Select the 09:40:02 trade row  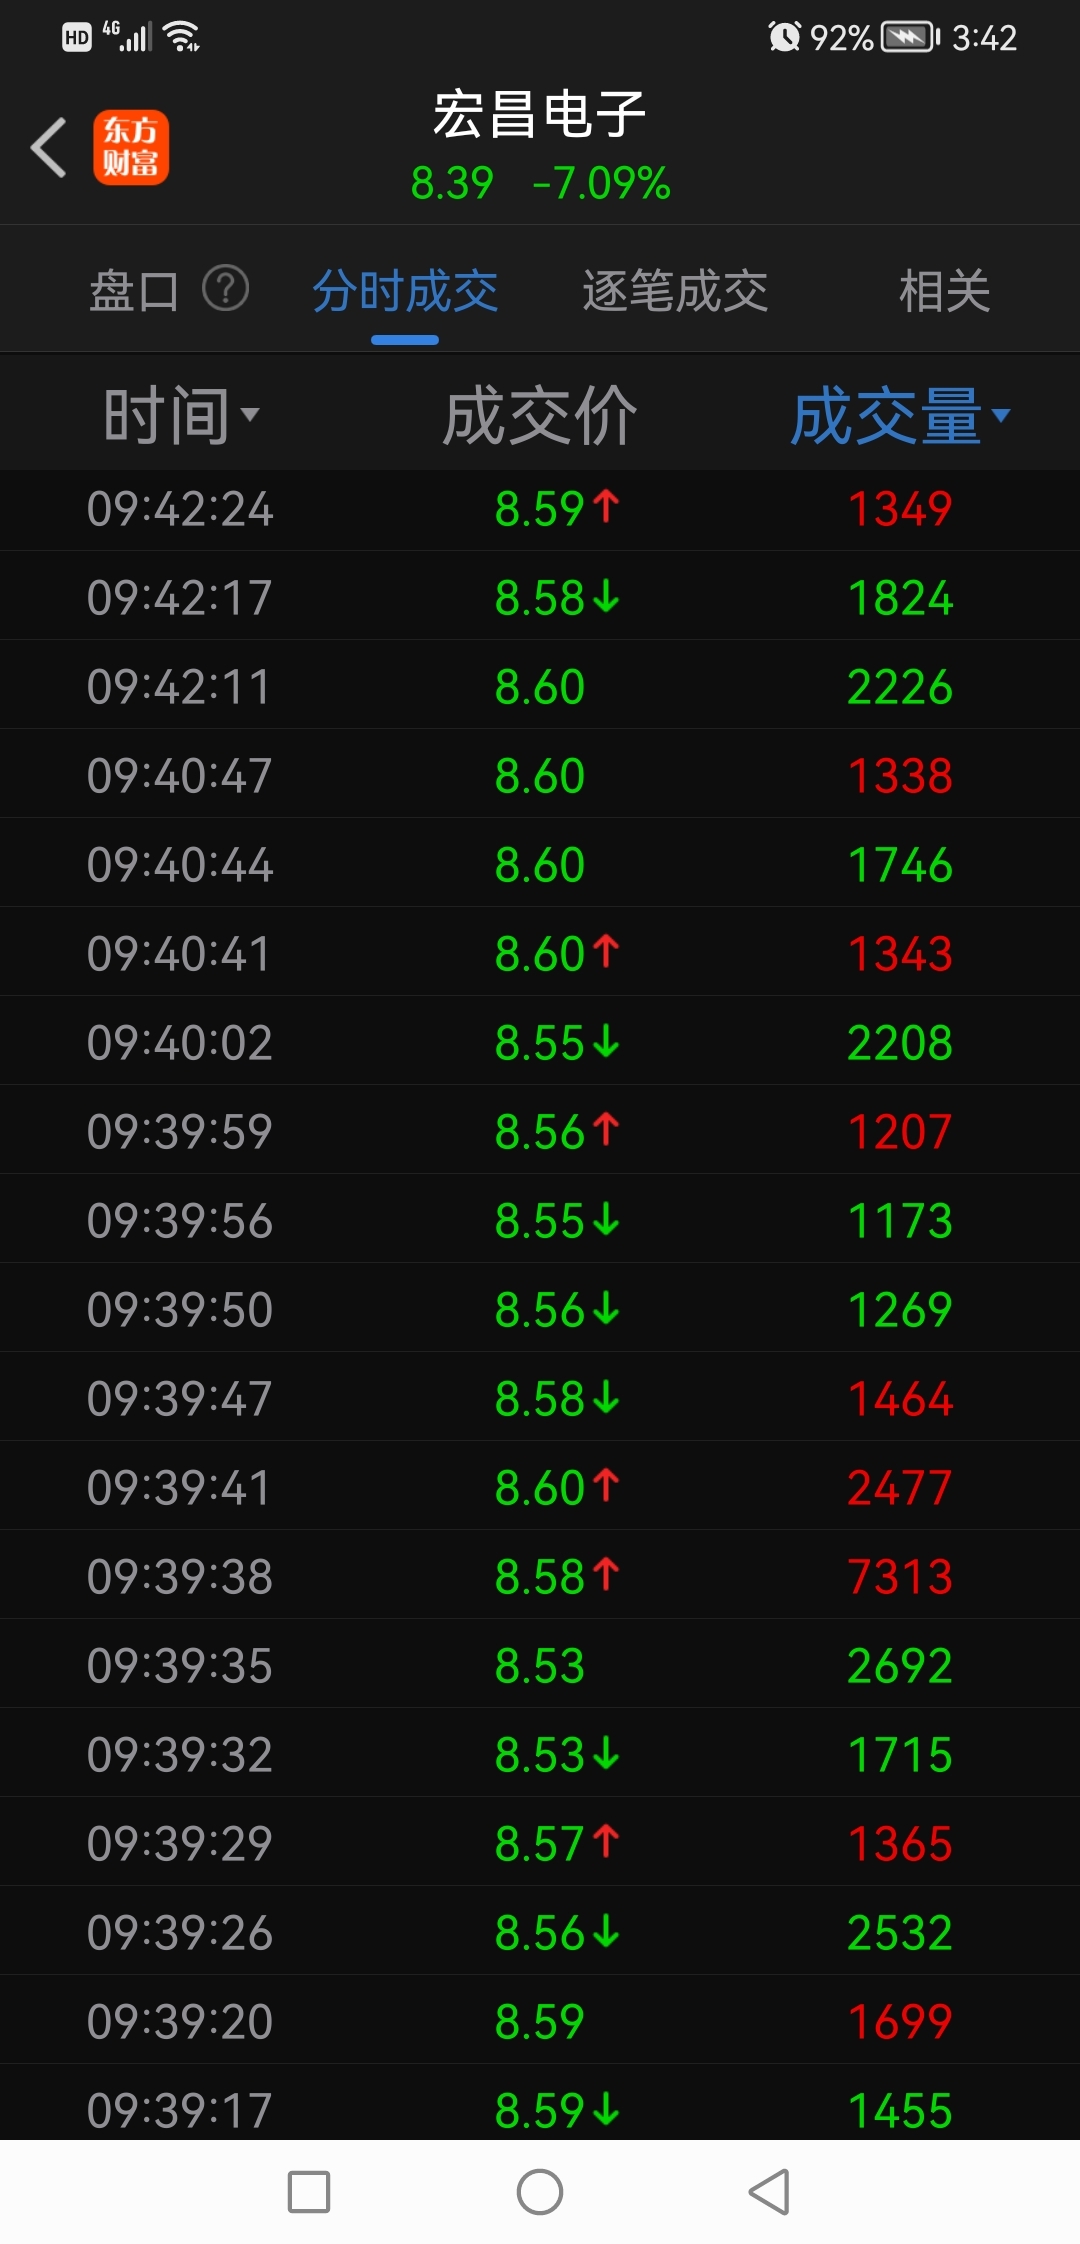point(540,1041)
